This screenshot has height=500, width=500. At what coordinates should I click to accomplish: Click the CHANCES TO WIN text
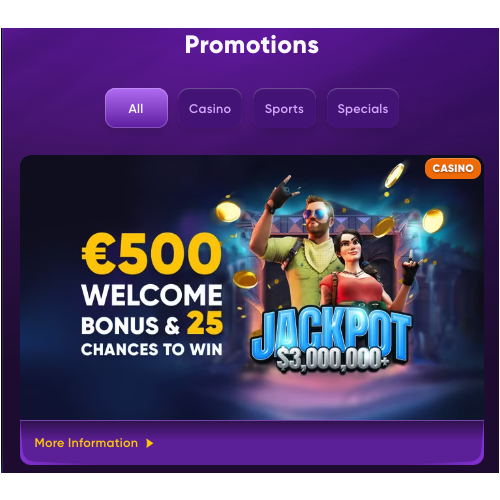coord(152,349)
